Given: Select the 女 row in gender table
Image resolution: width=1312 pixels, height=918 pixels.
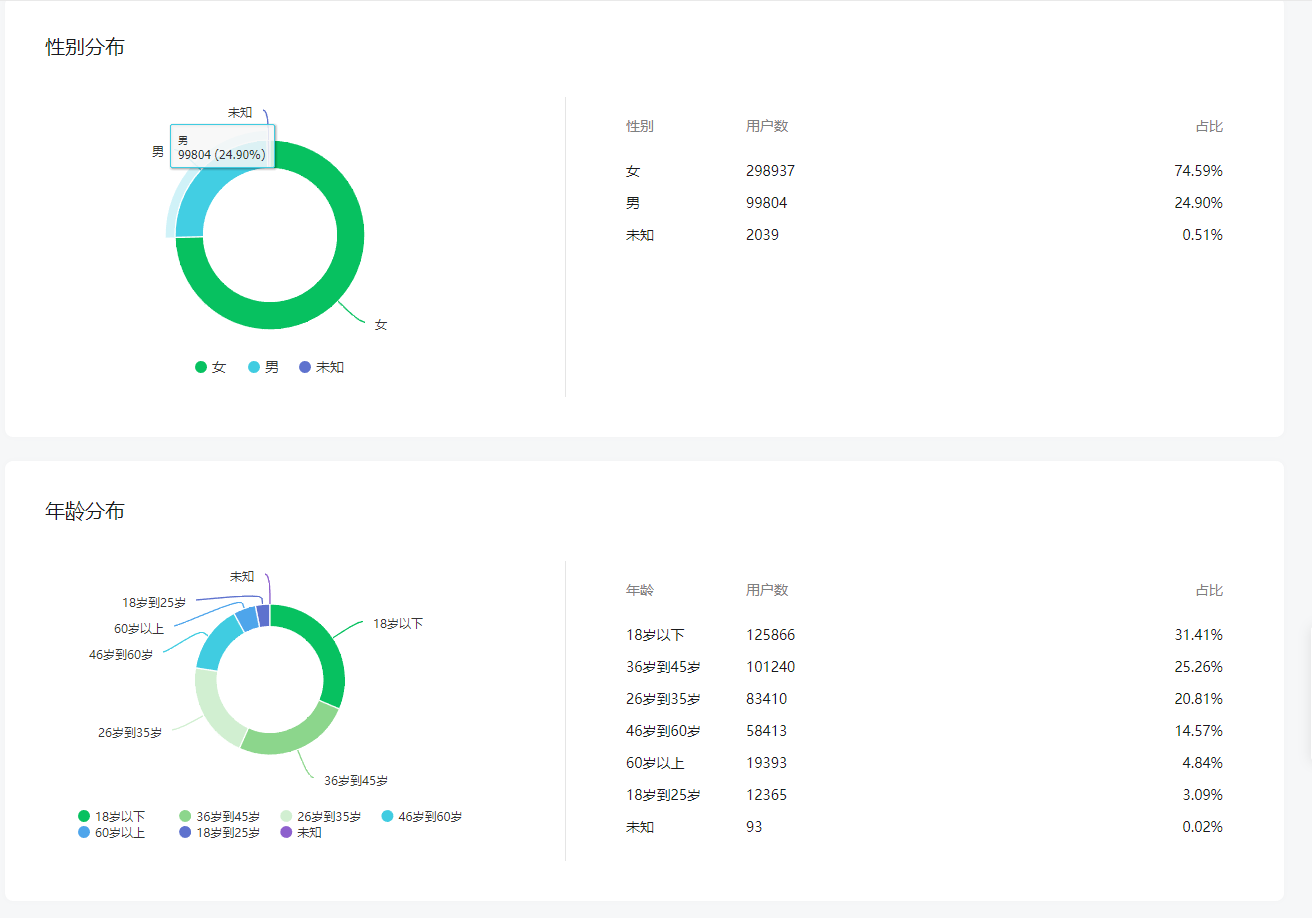Looking at the screenshot, I should point(924,171).
